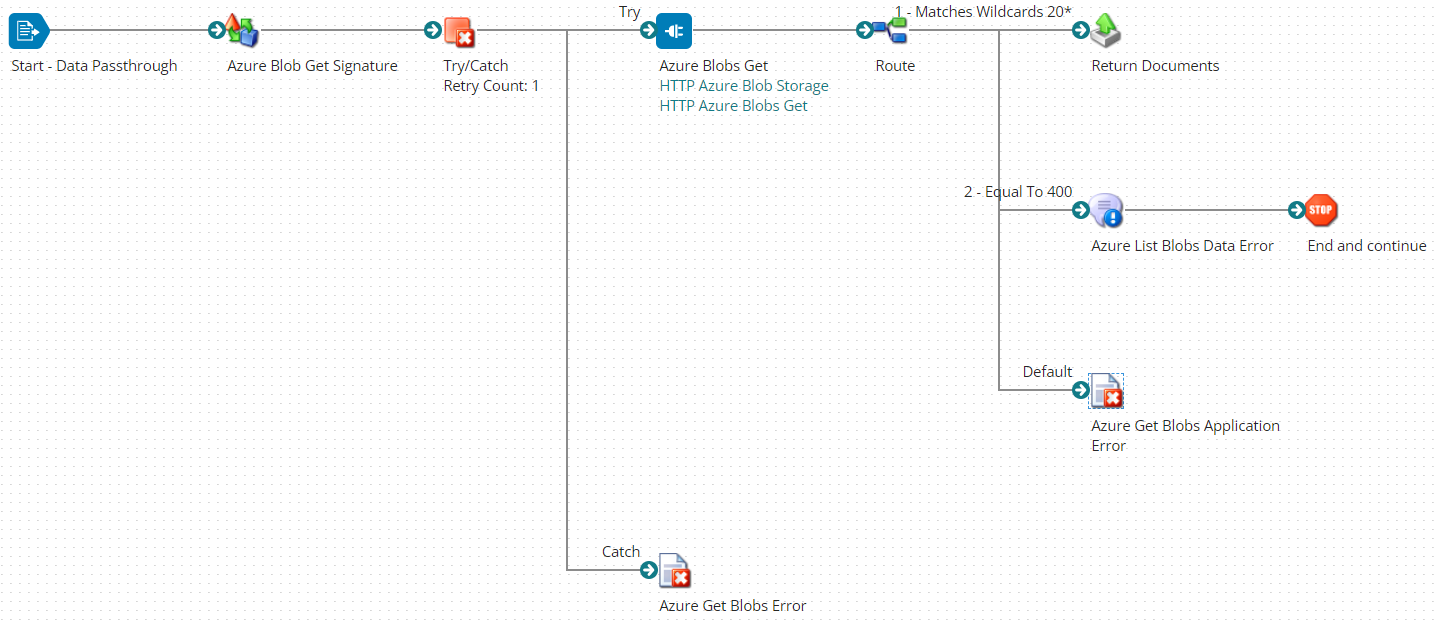Select the 2 - Equal To 400 route label
Screen dimensions: 1436x621
point(1018,192)
